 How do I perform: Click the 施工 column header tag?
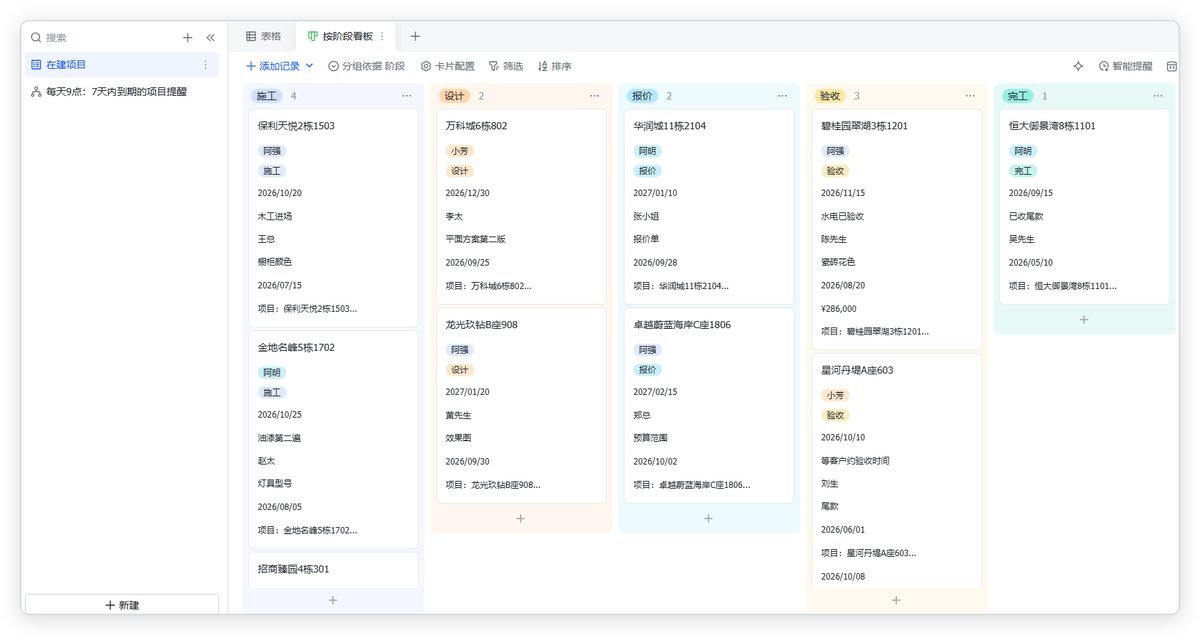tap(266, 96)
